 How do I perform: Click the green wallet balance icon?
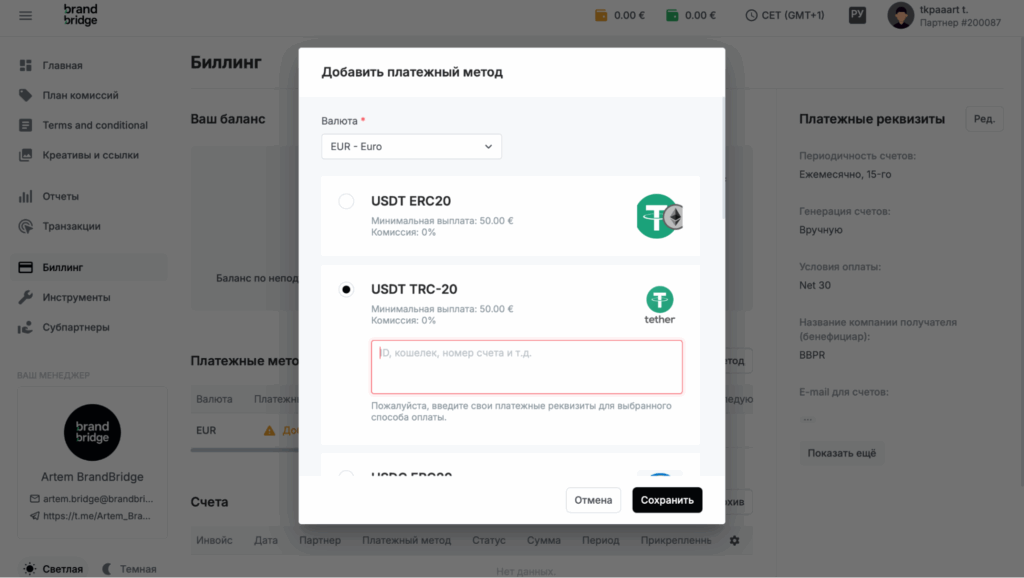[672, 15]
